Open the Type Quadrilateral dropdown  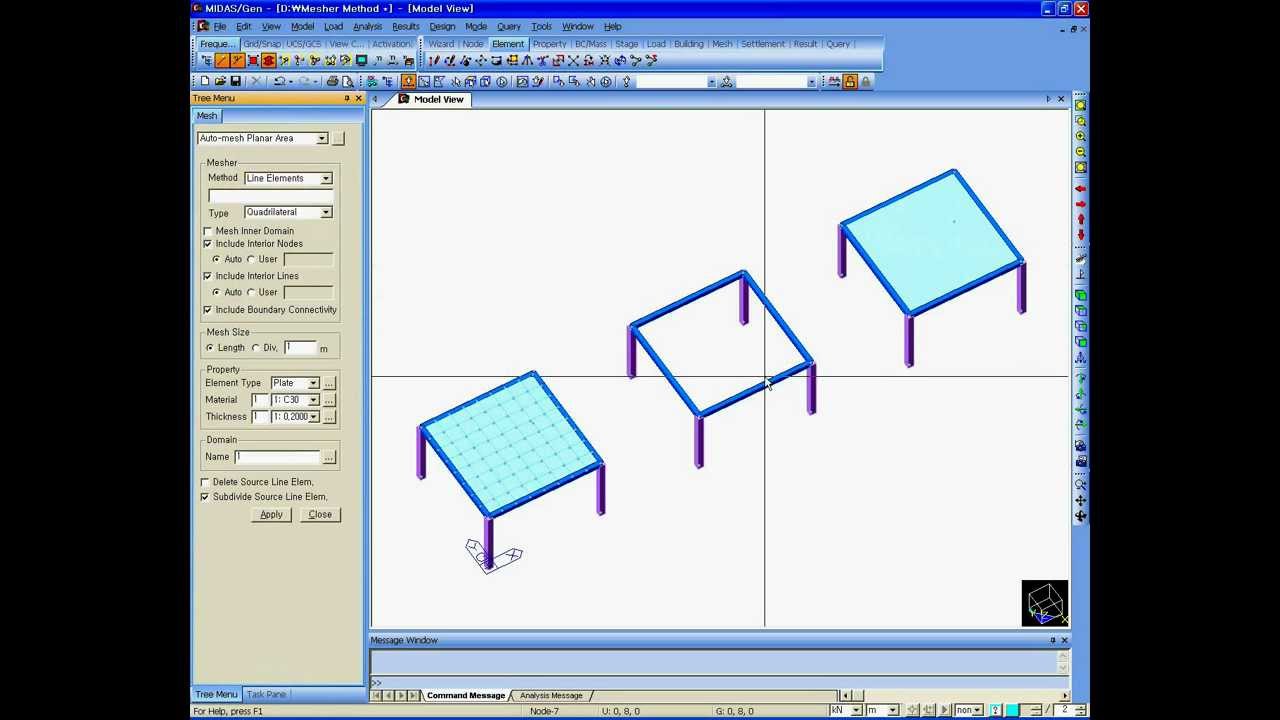click(326, 213)
